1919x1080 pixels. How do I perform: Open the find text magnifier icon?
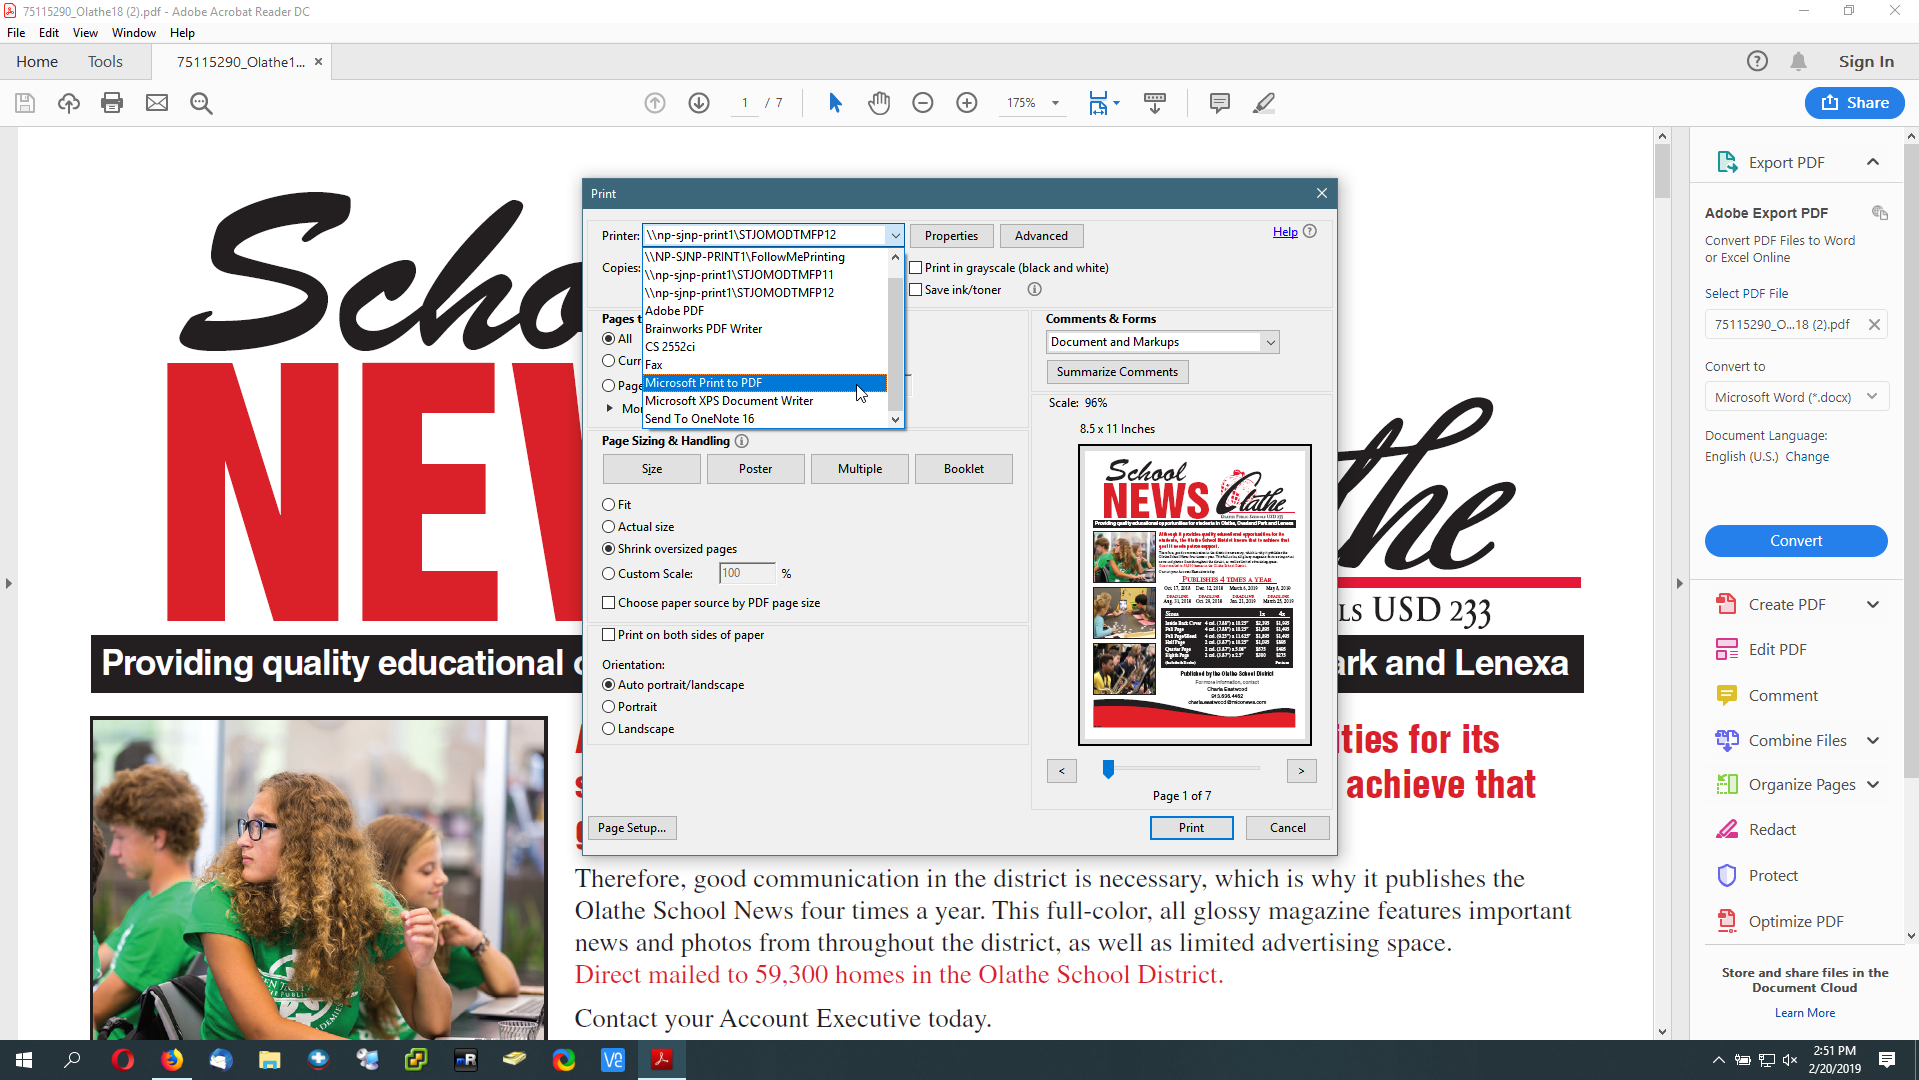[x=201, y=103]
